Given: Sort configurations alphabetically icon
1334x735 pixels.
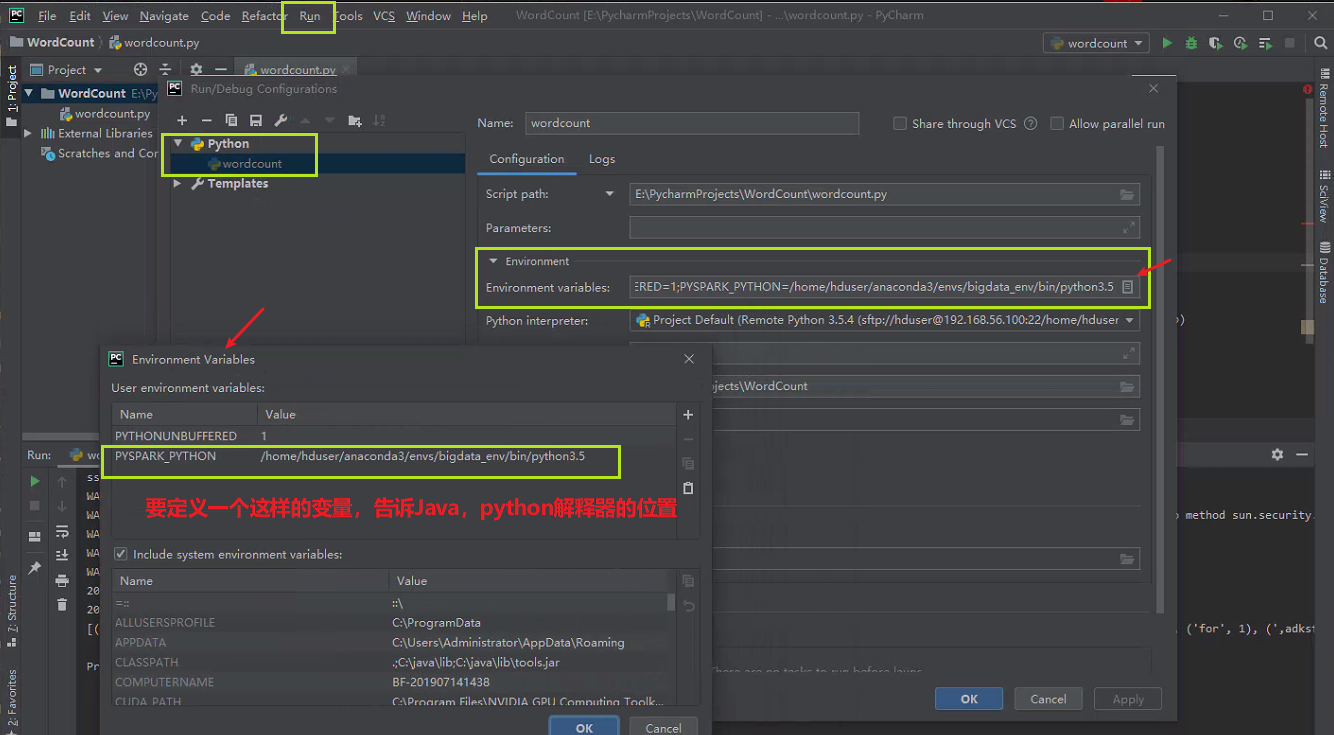Looking at the screenshot, I should pyautogui.click(x=379, y=120).
